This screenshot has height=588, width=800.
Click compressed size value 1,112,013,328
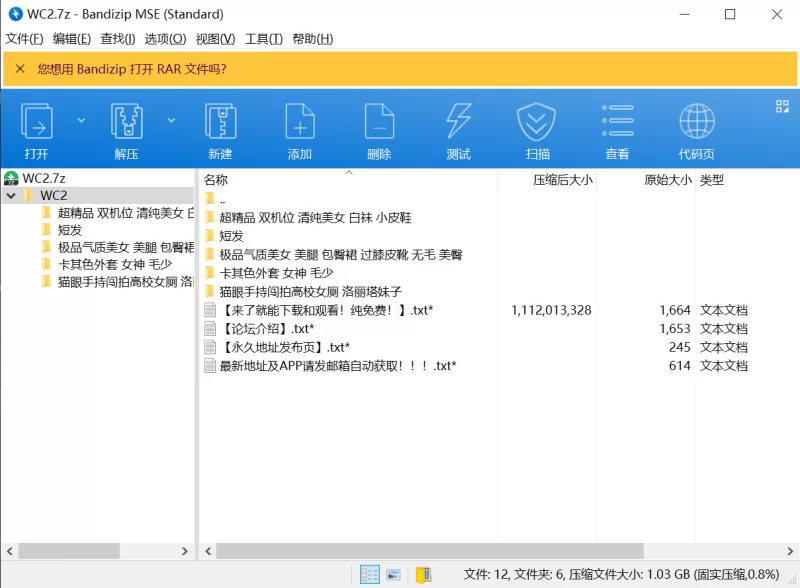[551, 310]
